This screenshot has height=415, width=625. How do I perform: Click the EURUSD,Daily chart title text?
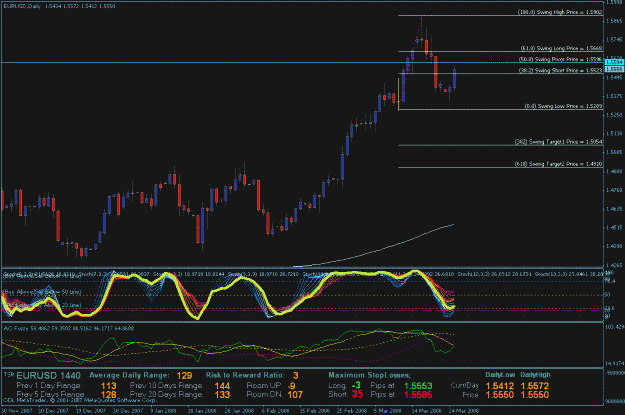(x=22, y=6)
